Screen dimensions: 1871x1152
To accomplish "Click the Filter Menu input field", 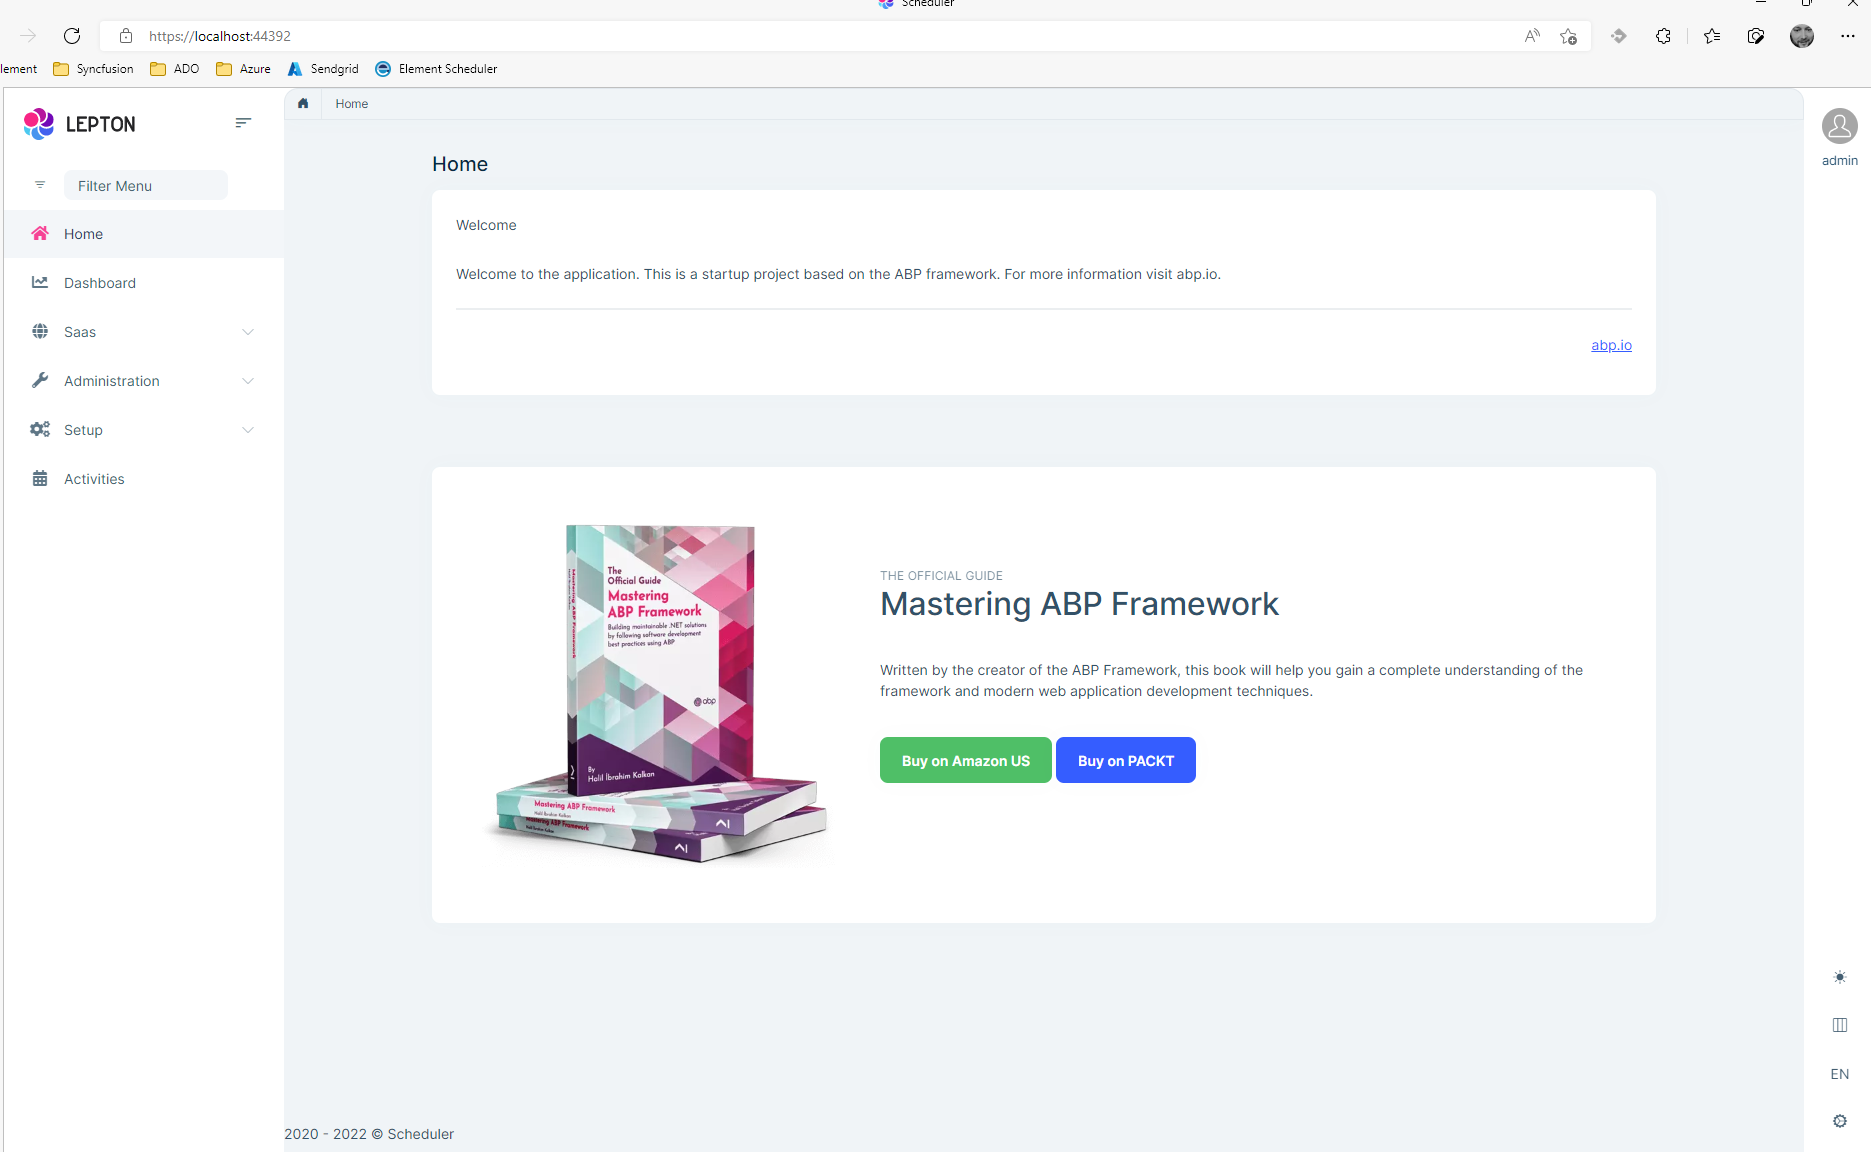I will 146,185.
